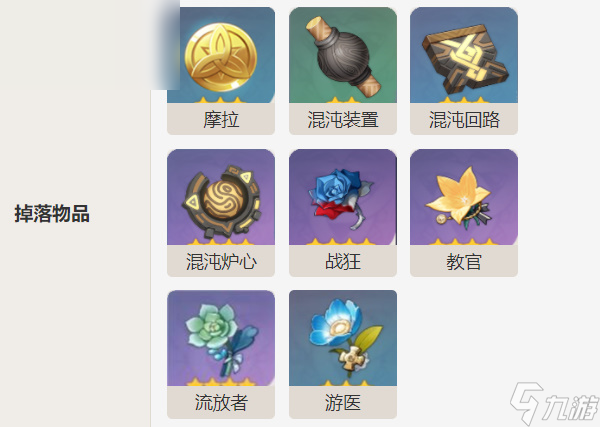This screenshot has height=427, width=600.
Task: Open the 教官 text label
Action: pos(464,262)
